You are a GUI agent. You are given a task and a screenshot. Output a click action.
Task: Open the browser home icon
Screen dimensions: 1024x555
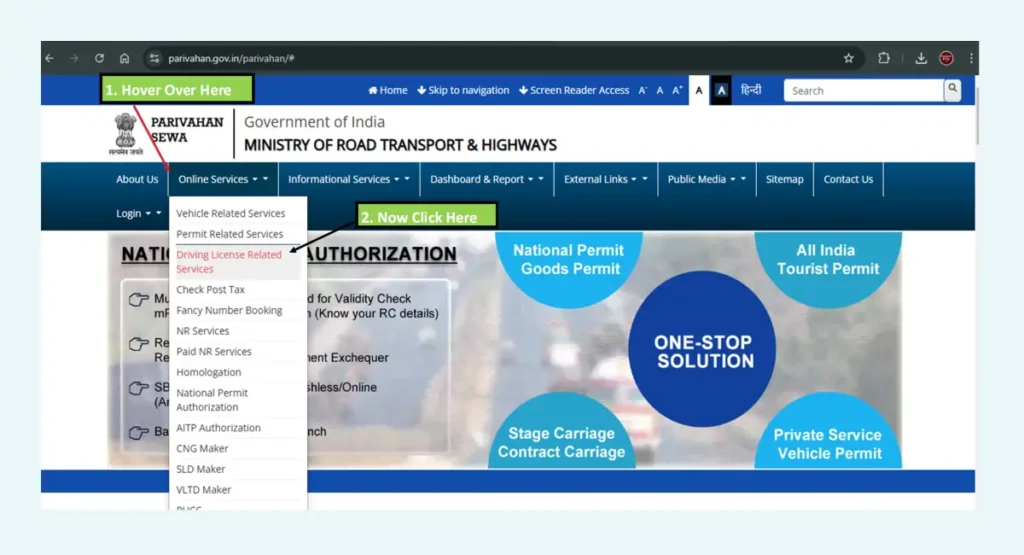[124, 58]
